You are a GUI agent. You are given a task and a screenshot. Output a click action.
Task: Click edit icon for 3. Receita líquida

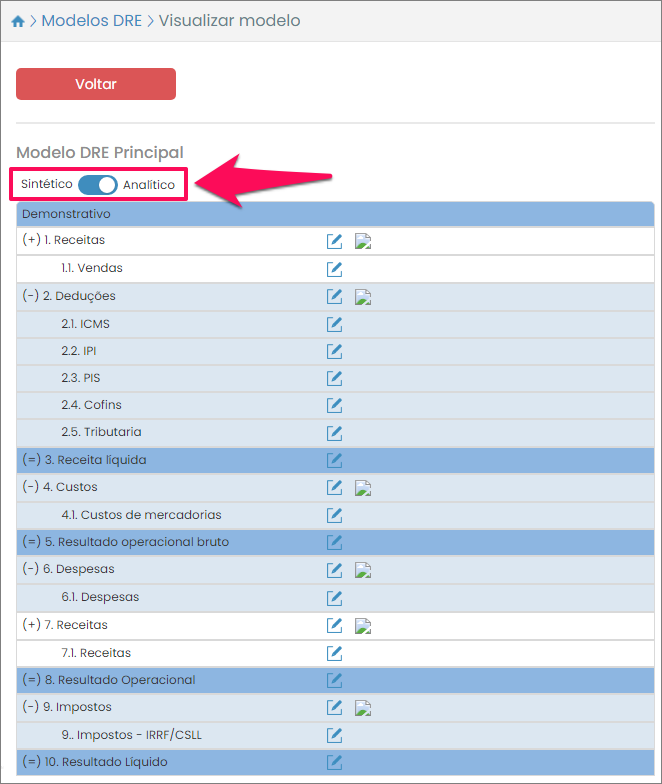[x=335, y=460]
